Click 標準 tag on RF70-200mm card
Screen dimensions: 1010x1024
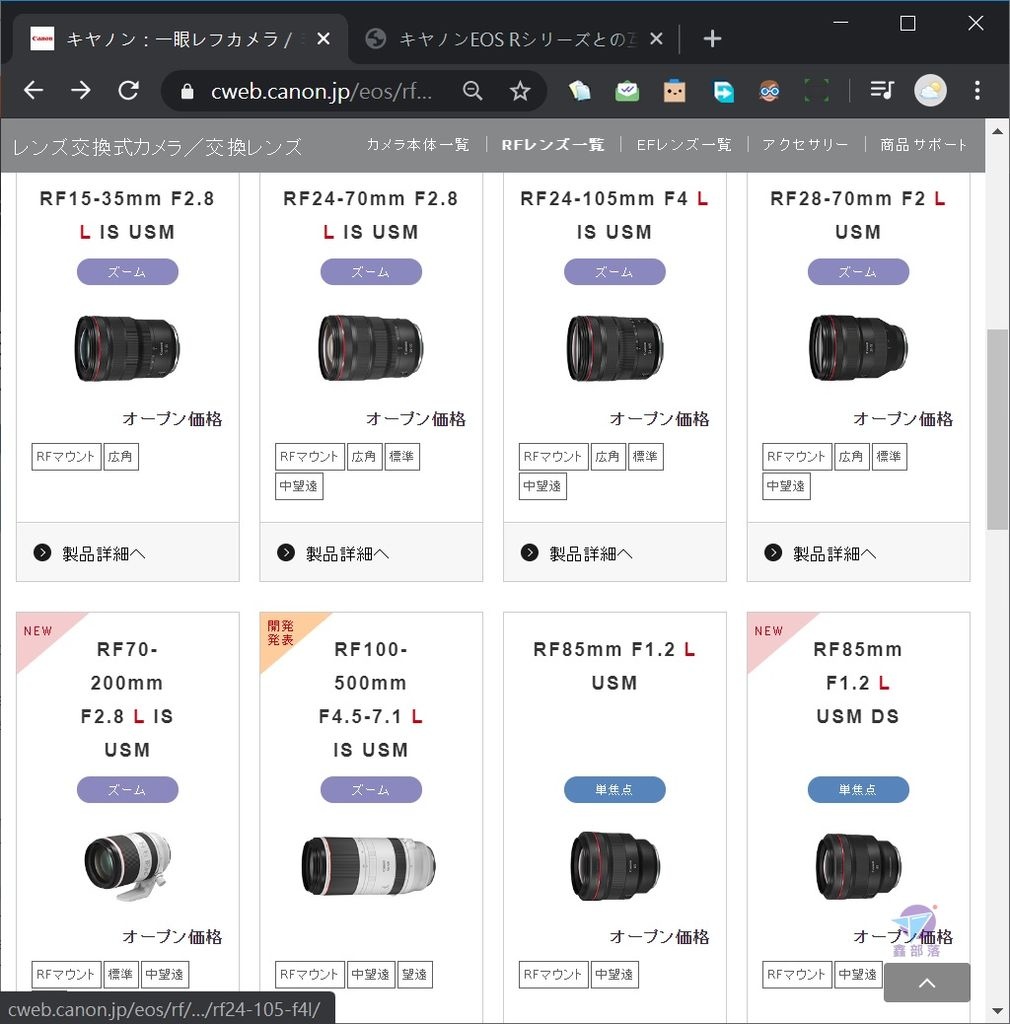tap(121, 974)
